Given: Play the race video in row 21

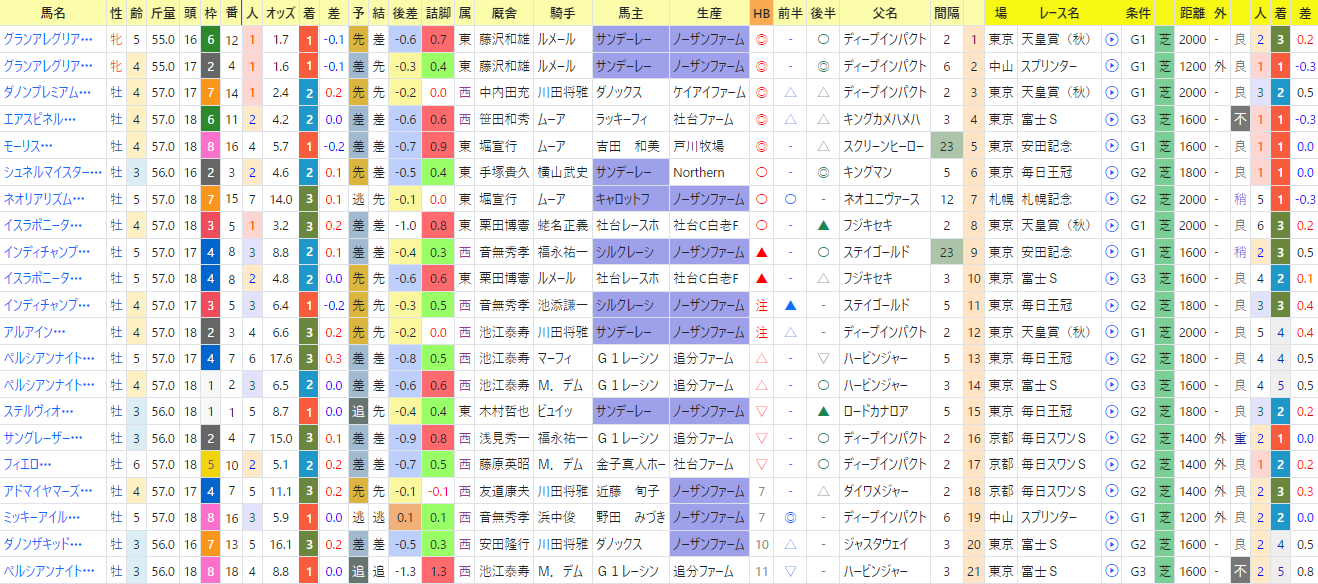Looking at the screenshot, I should [1112, 569].
